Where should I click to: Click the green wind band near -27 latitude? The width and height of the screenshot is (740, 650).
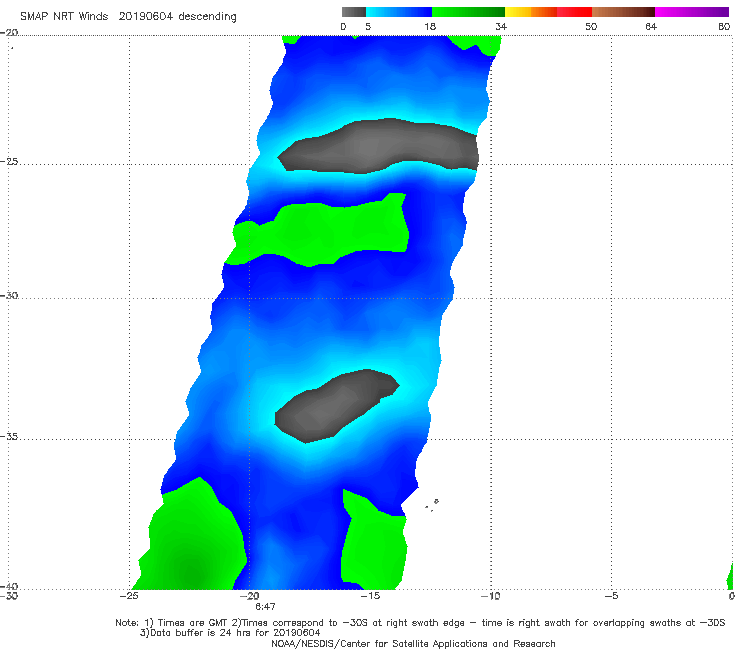[x=317, y=230]
